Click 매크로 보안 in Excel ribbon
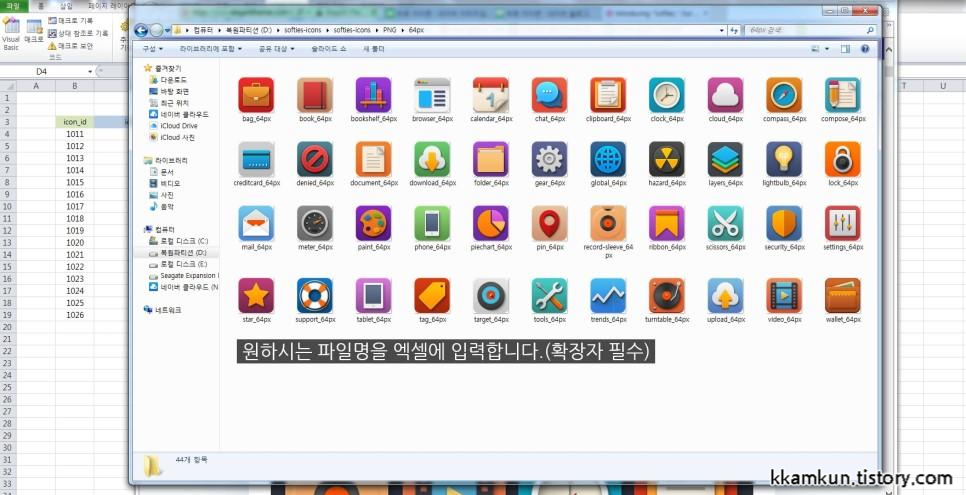Viewport: 966px width, 495px height. tap(71, 46)
